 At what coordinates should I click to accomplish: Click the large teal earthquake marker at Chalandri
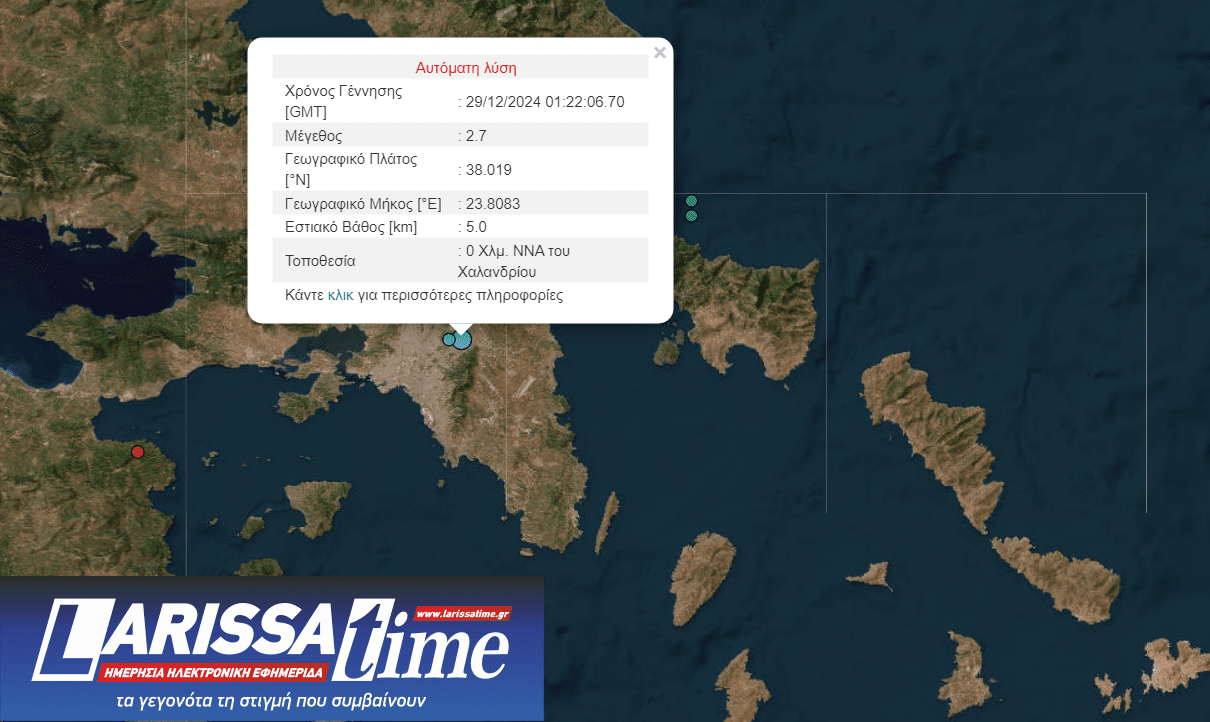coord(462,341)
